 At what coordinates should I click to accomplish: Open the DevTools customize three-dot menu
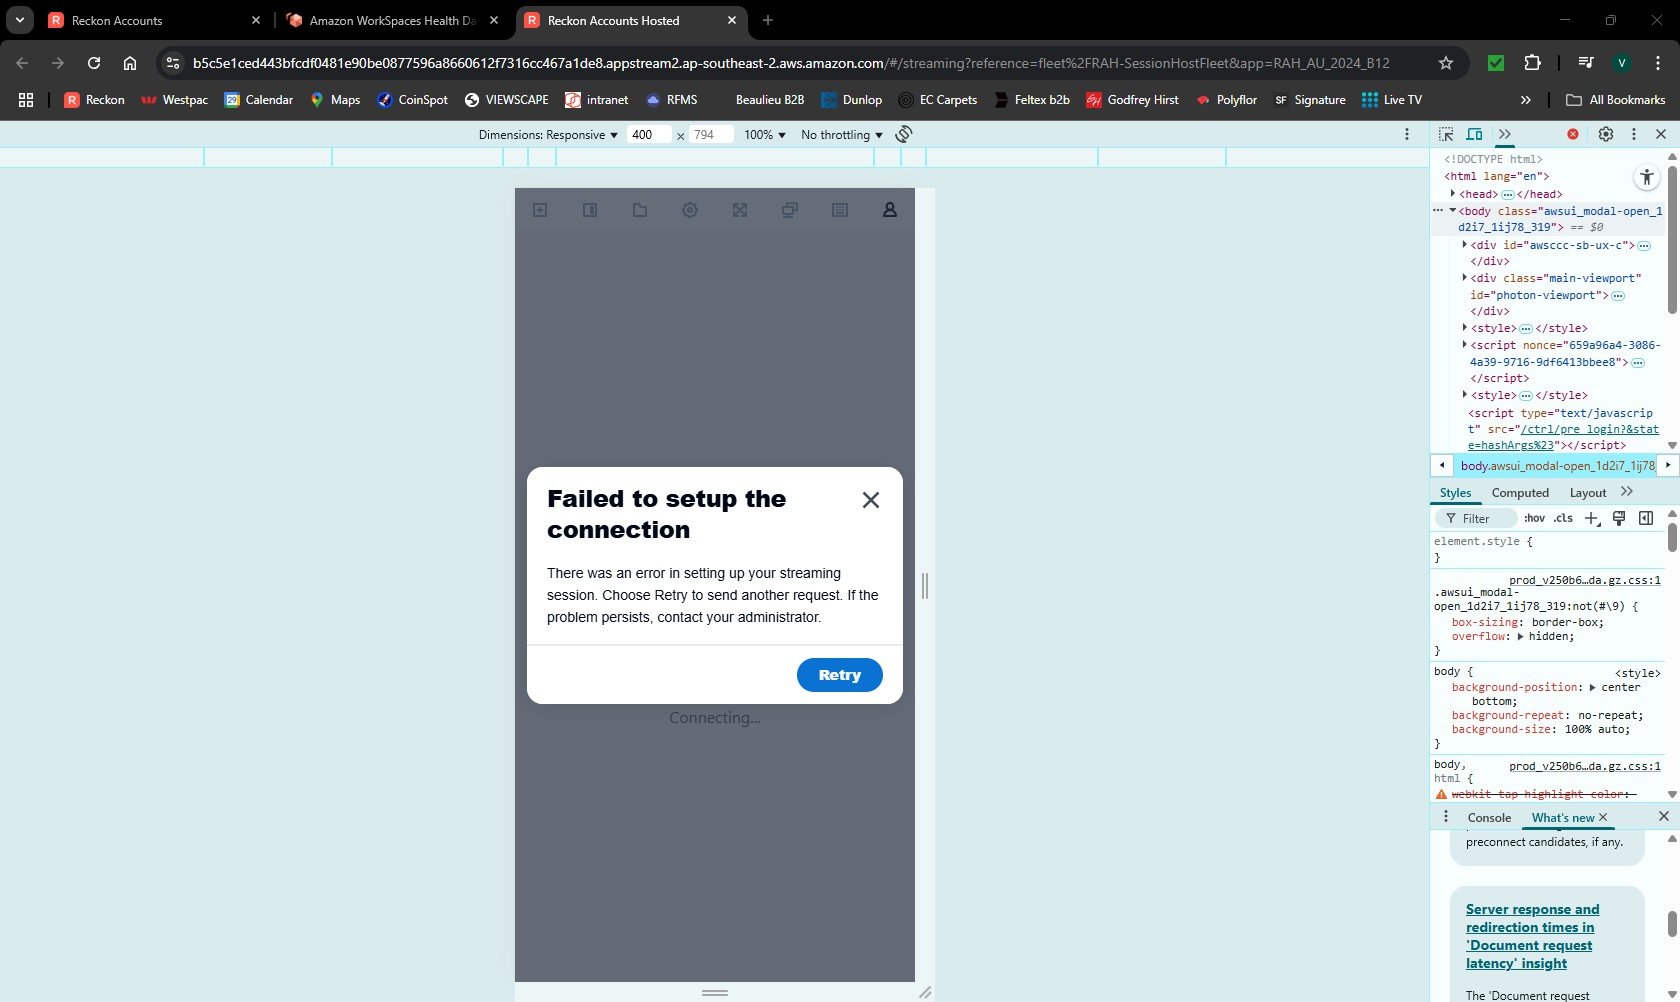click(x=1634, y=134)
